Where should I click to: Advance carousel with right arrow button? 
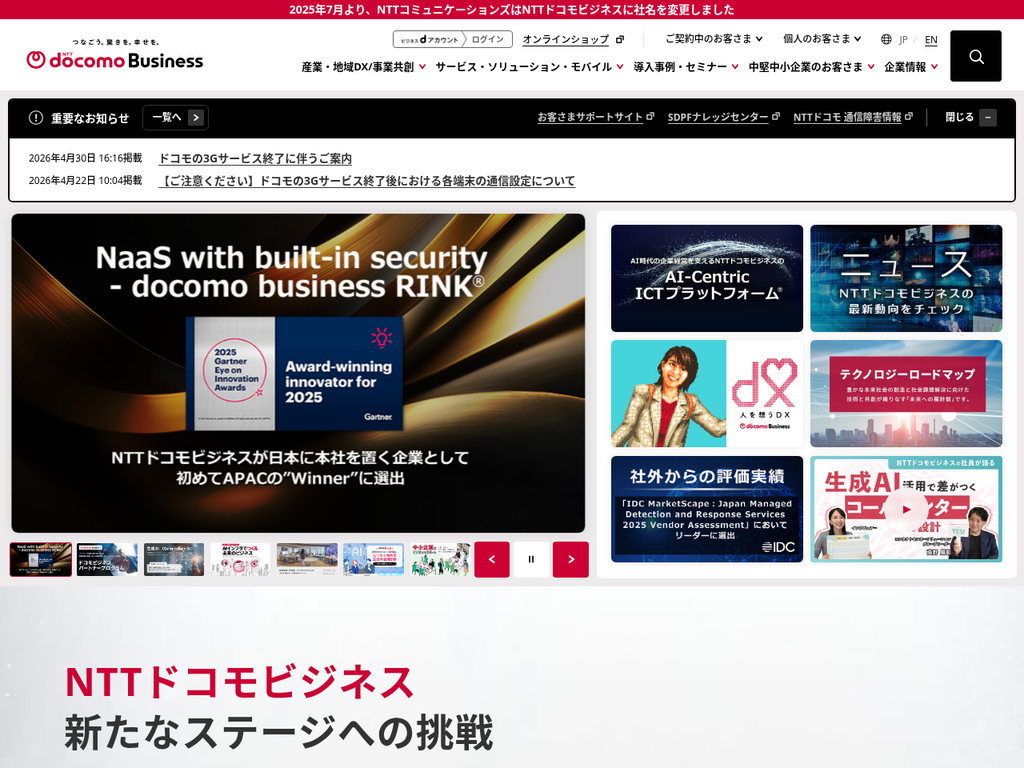point(571,560)
